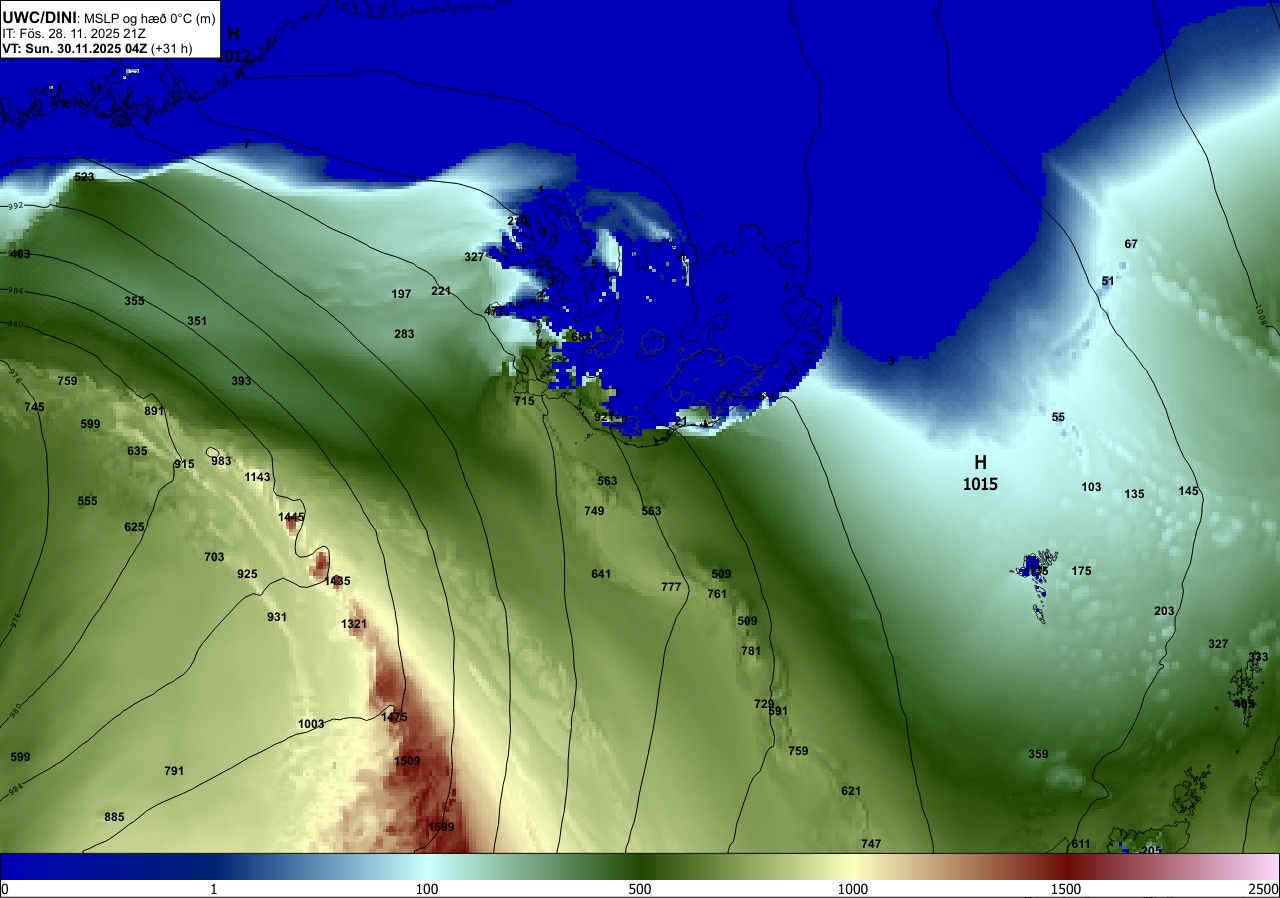Select the map value '791'
This screenshot has height=898, width=1280.
pyautogui.click(x=174, y=771)
